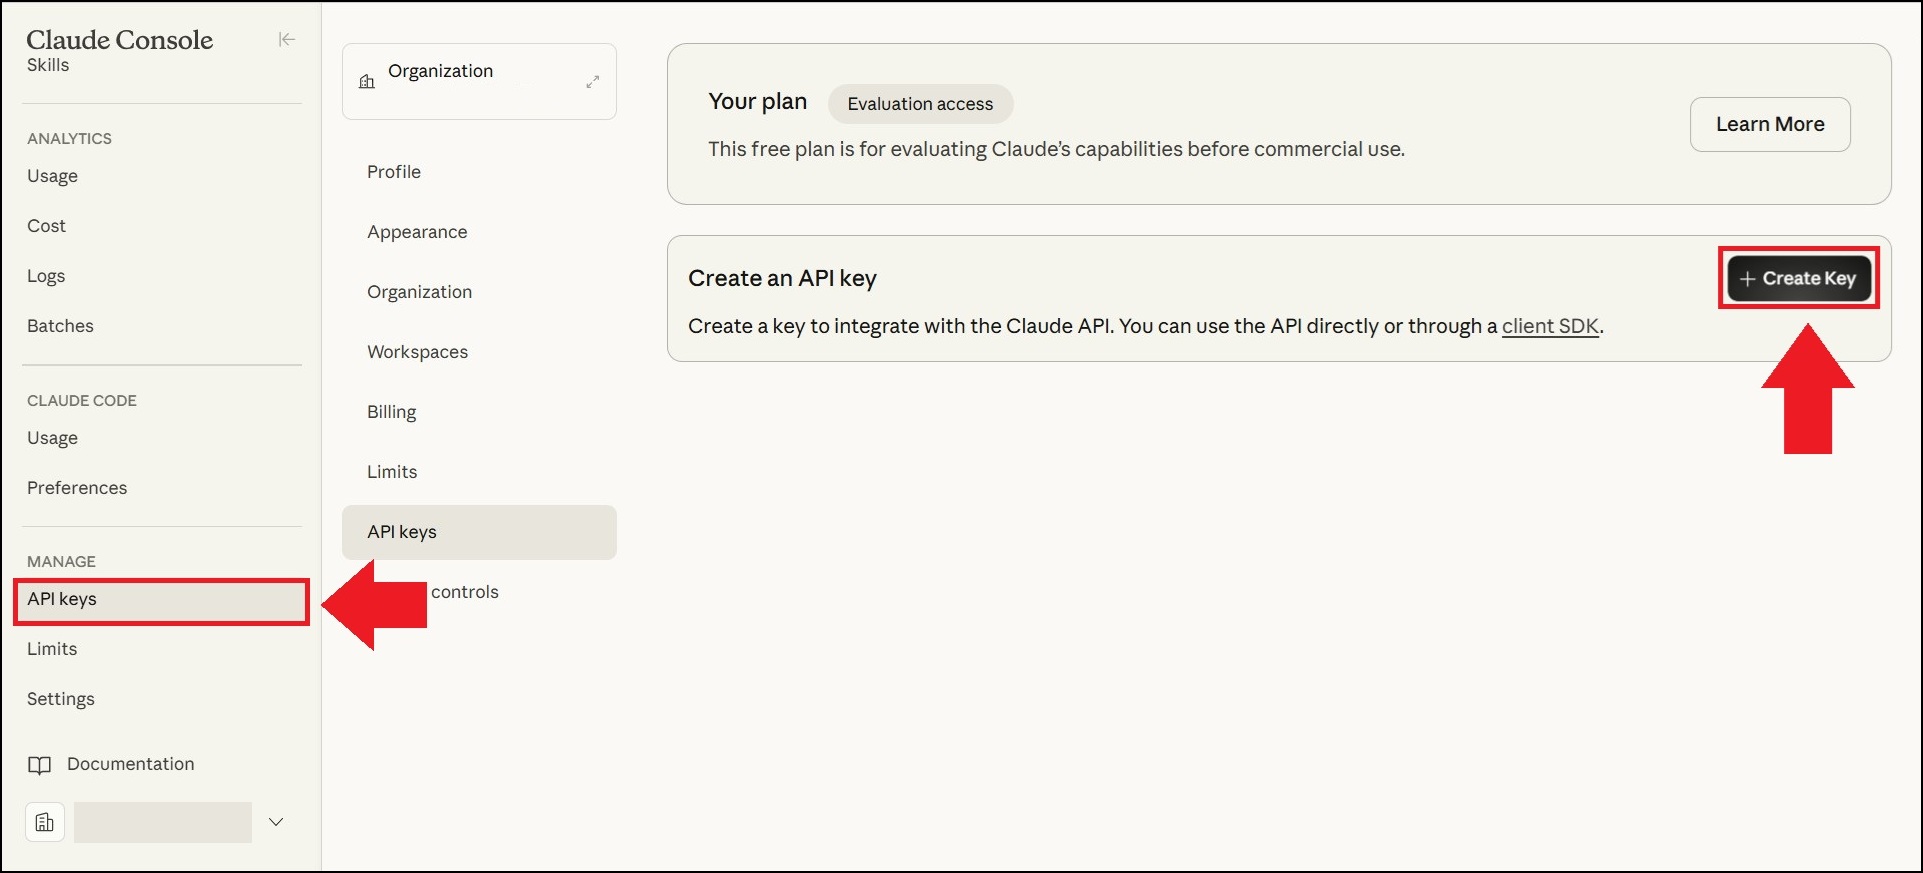Click the Create Key button
The image size is (1923, 873).
point(1799,278)
